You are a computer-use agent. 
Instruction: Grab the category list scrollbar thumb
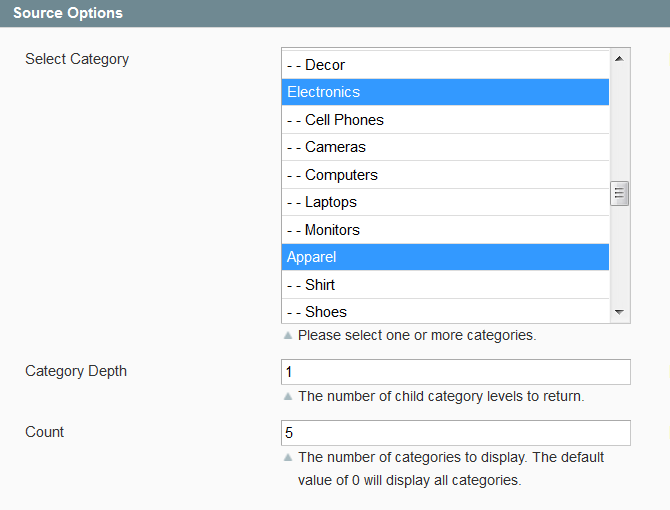coord(619,193)
